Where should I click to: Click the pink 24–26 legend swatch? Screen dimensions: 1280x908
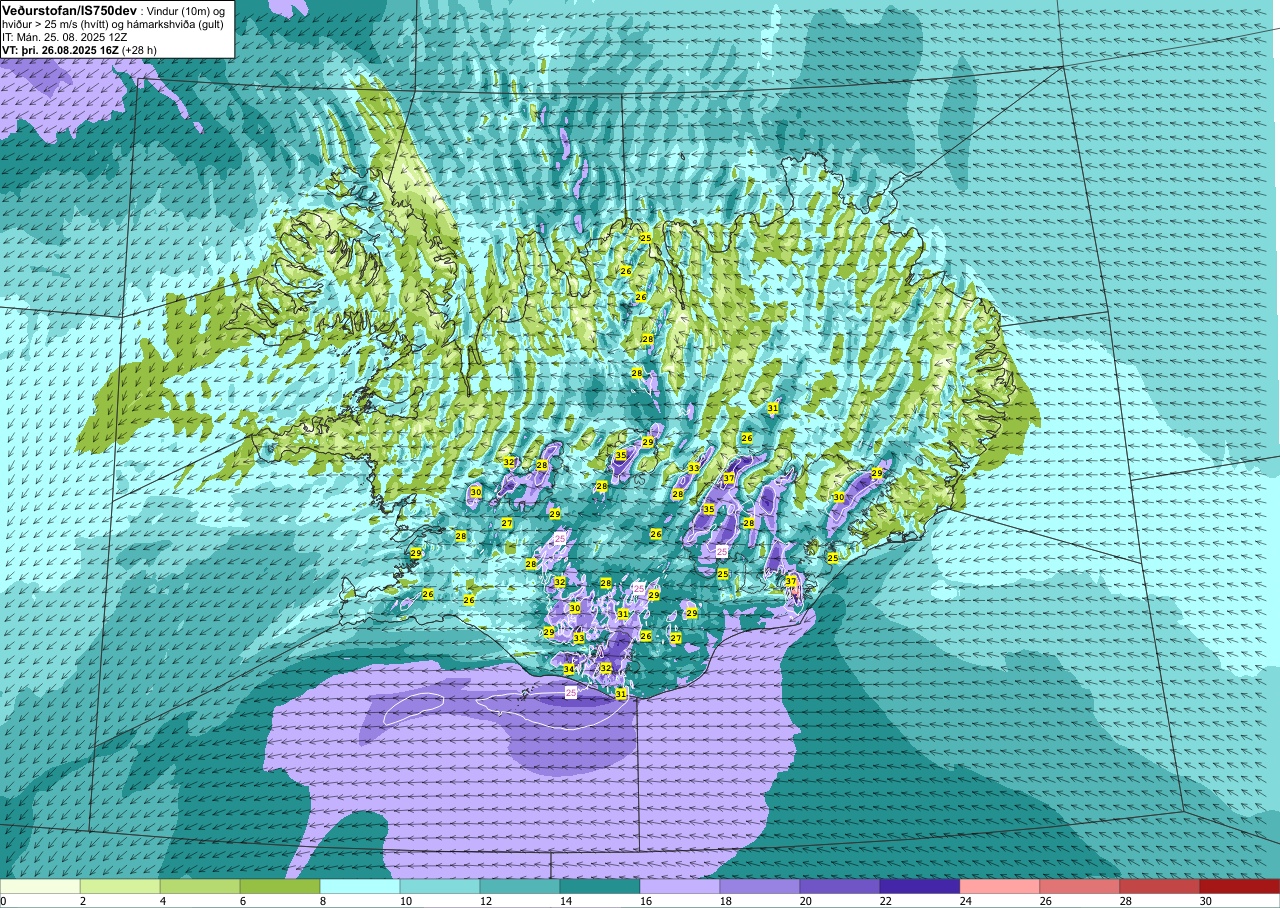coord(1000,886)
